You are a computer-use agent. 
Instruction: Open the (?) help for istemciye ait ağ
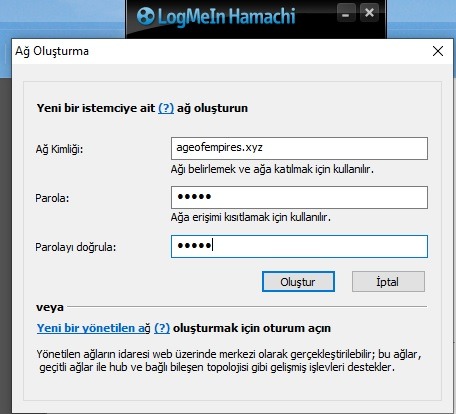166,108
